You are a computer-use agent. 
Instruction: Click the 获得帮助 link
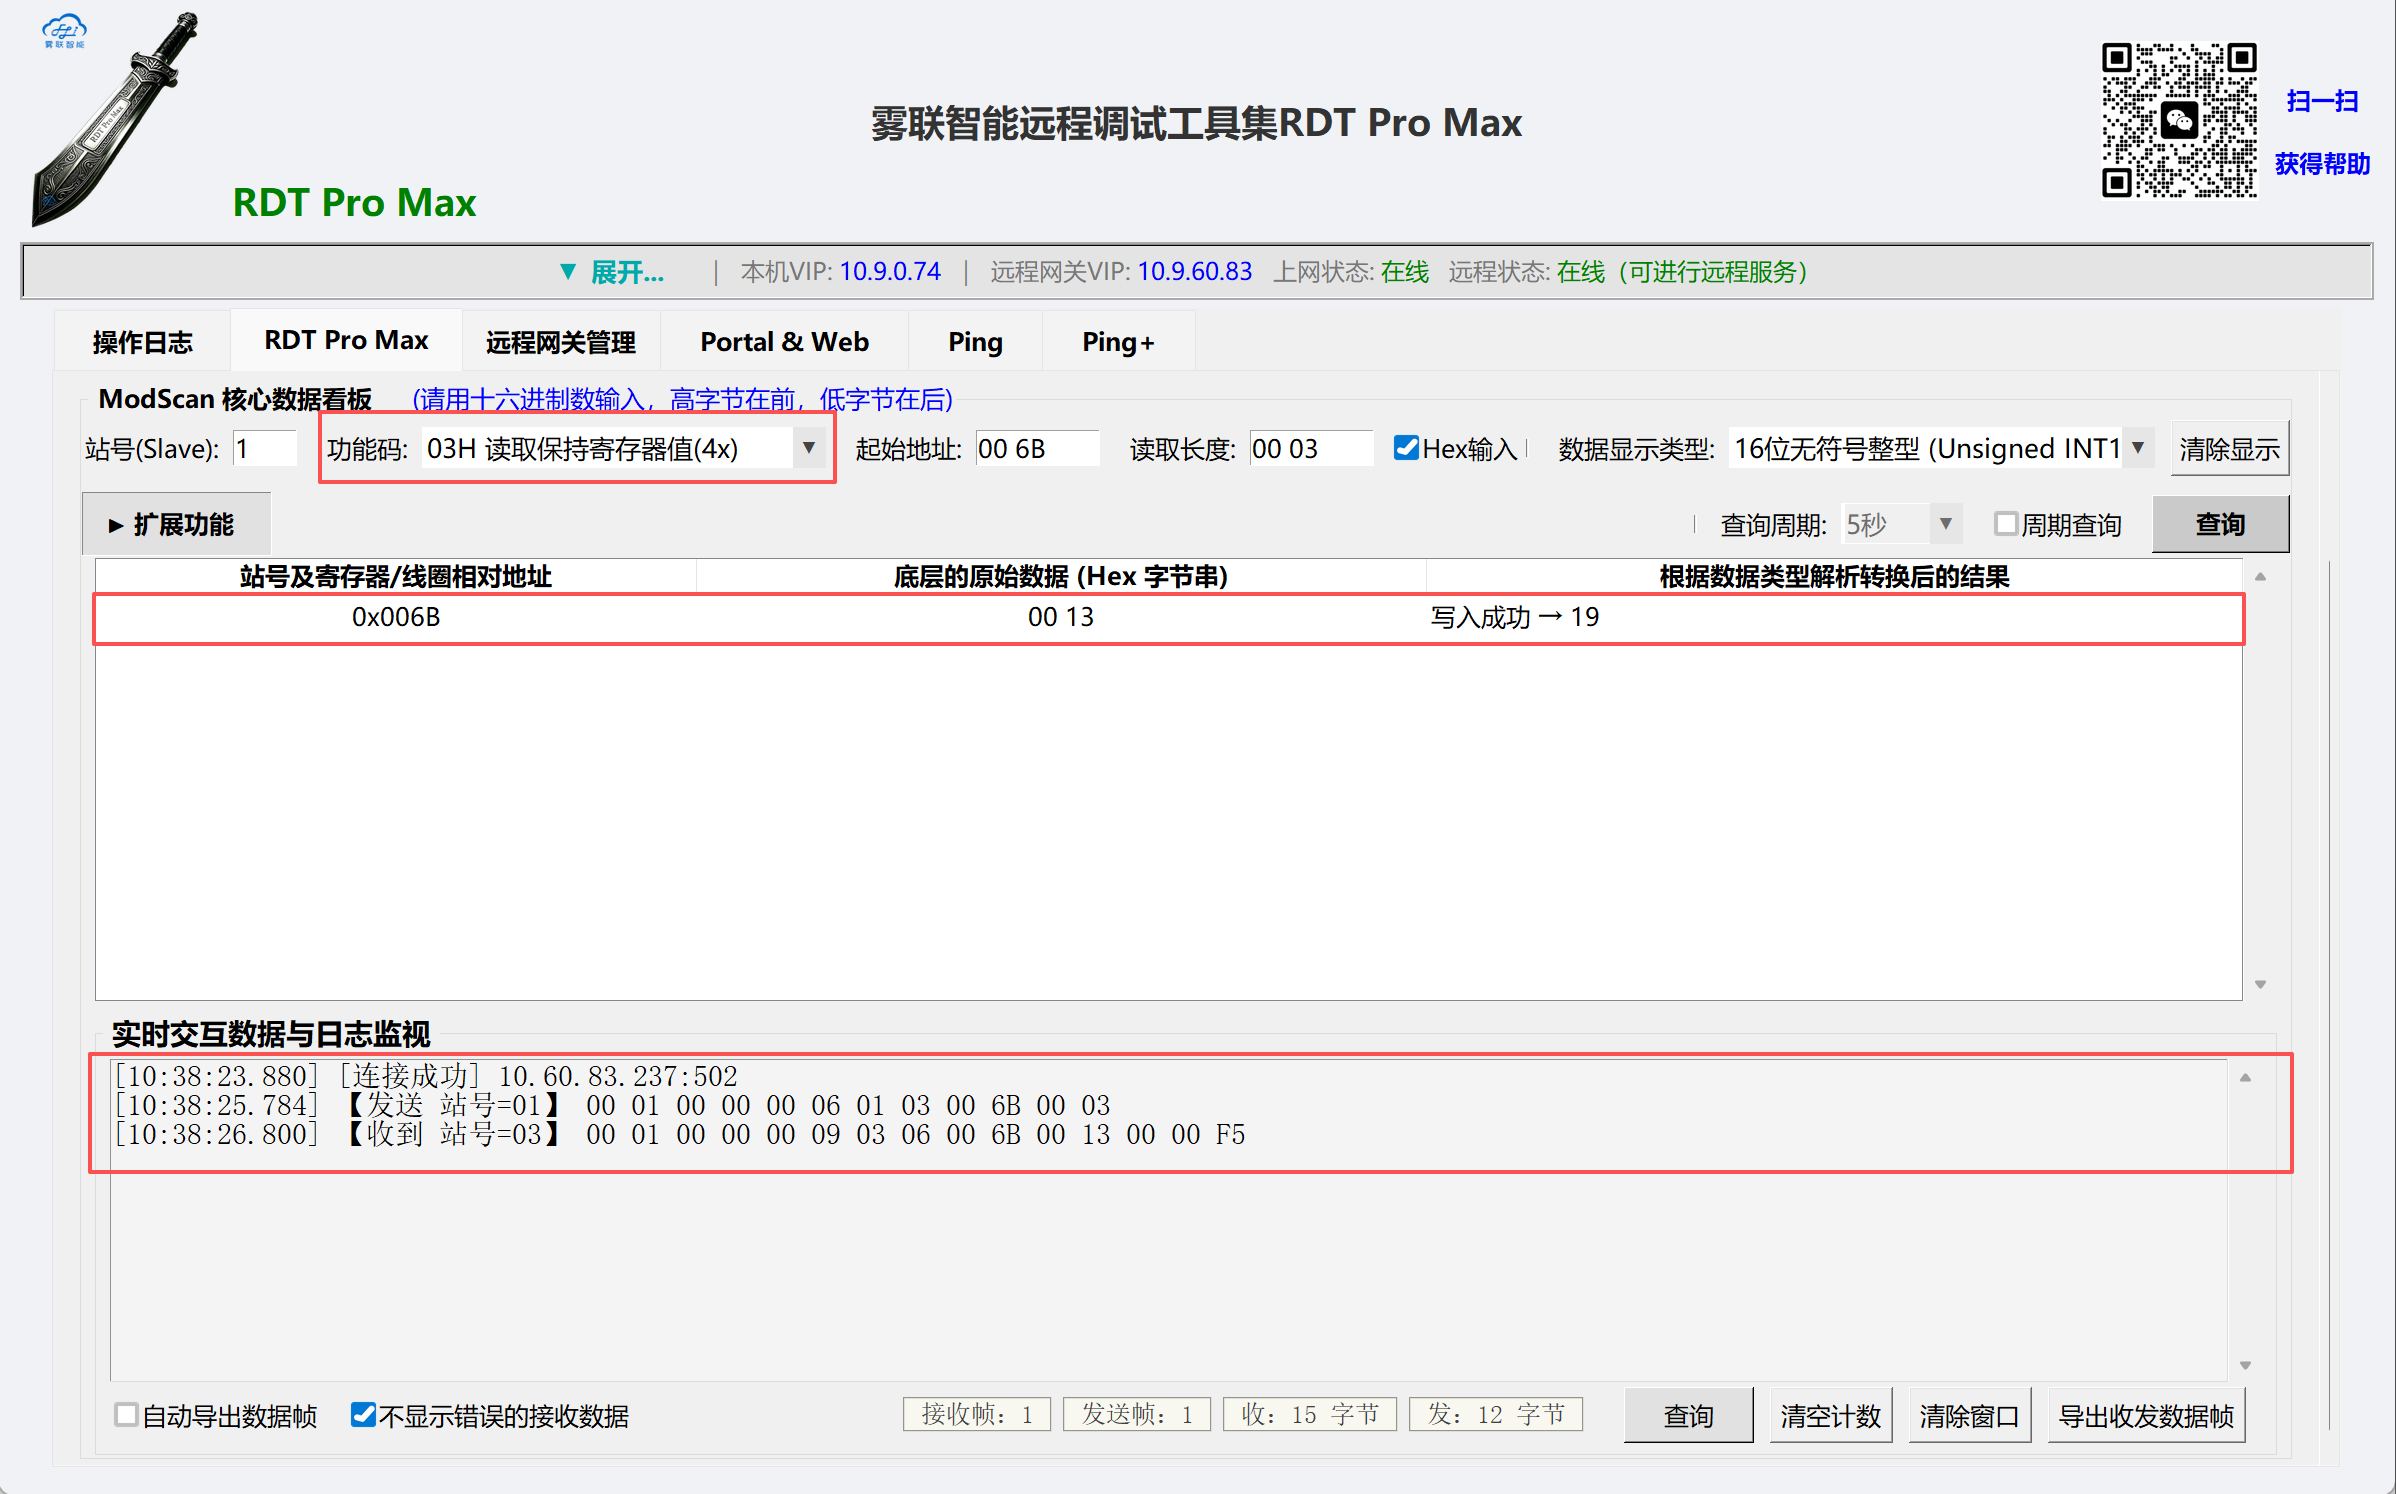pyautogui.click(x=2322, y=163)
